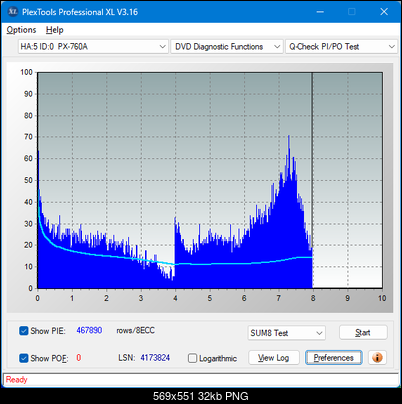Image resolution: width=402 pixels, height=404 pixels.
Task: Enable the Logarithmic checkbox
Action: [x=192, y=358]
